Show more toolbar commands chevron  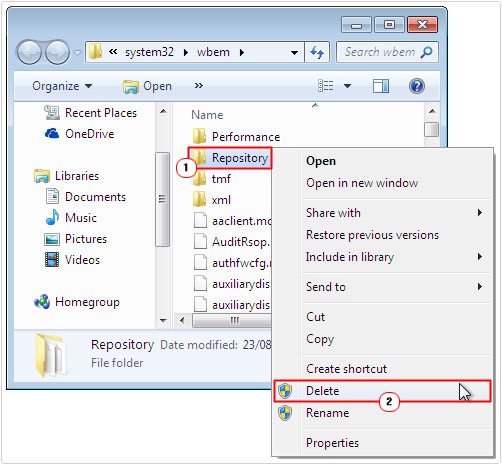click(199, 86)
